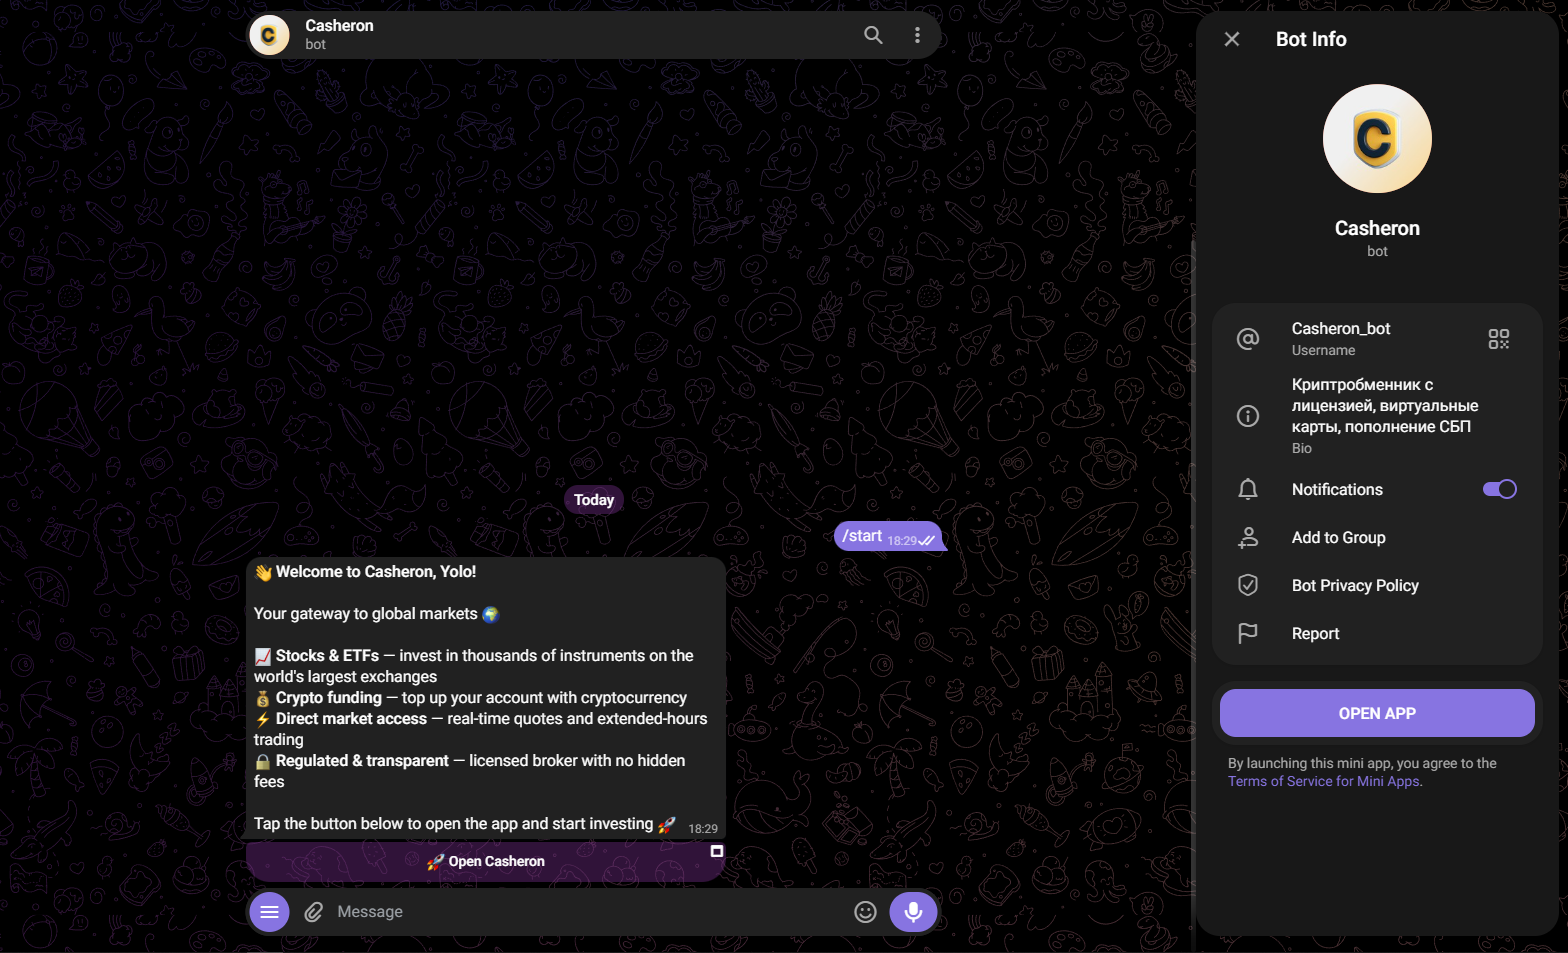Click the large Casheron profile picture

pos(1377,139)
